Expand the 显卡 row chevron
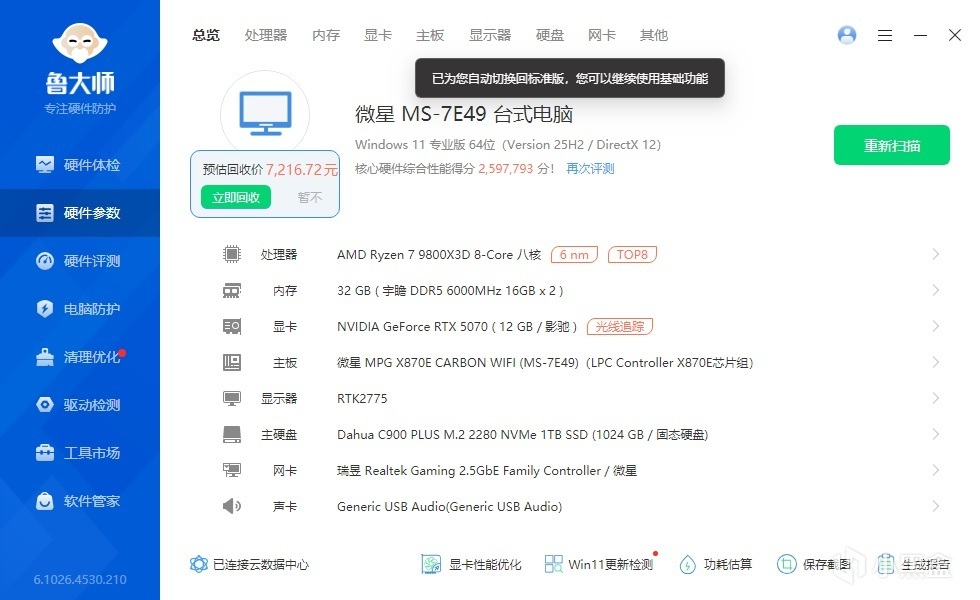This screenshot has width=980, height=600. (x=936, y=326)
